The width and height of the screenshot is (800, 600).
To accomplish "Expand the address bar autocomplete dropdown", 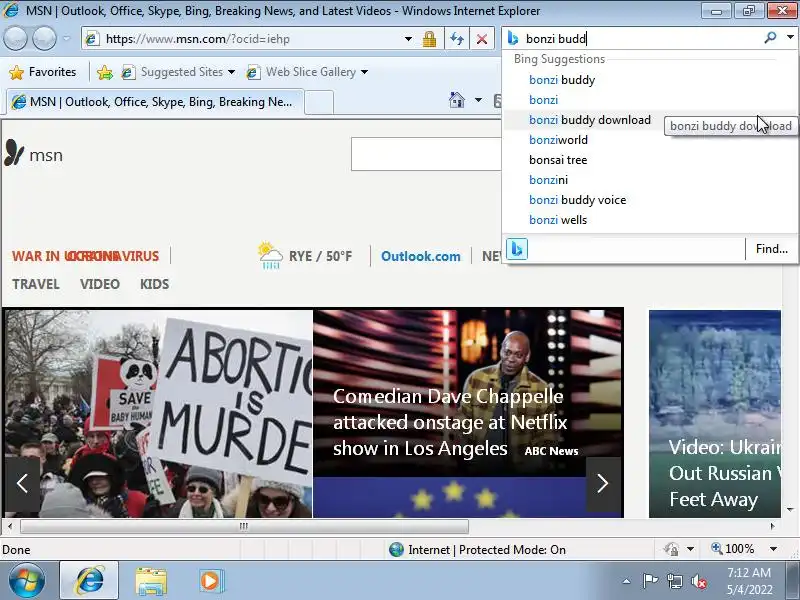I will click(x=408, y=39).
